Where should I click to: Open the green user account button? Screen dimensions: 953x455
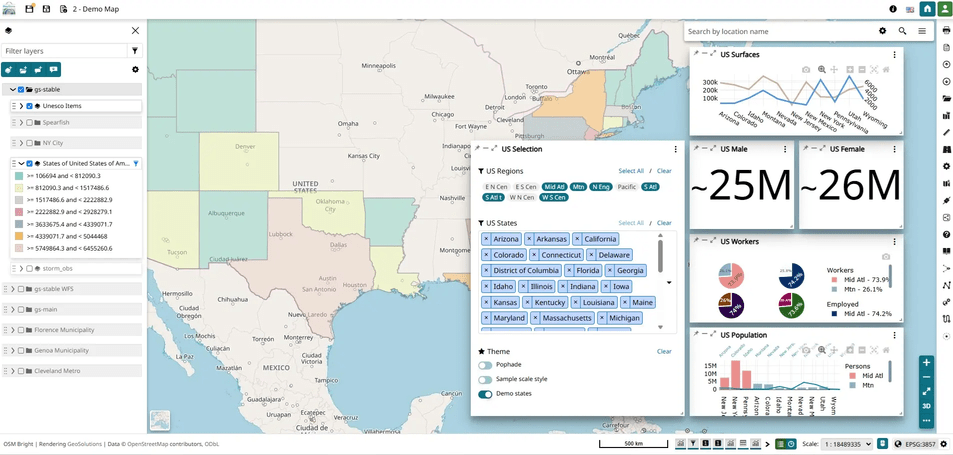pos(944,9)
